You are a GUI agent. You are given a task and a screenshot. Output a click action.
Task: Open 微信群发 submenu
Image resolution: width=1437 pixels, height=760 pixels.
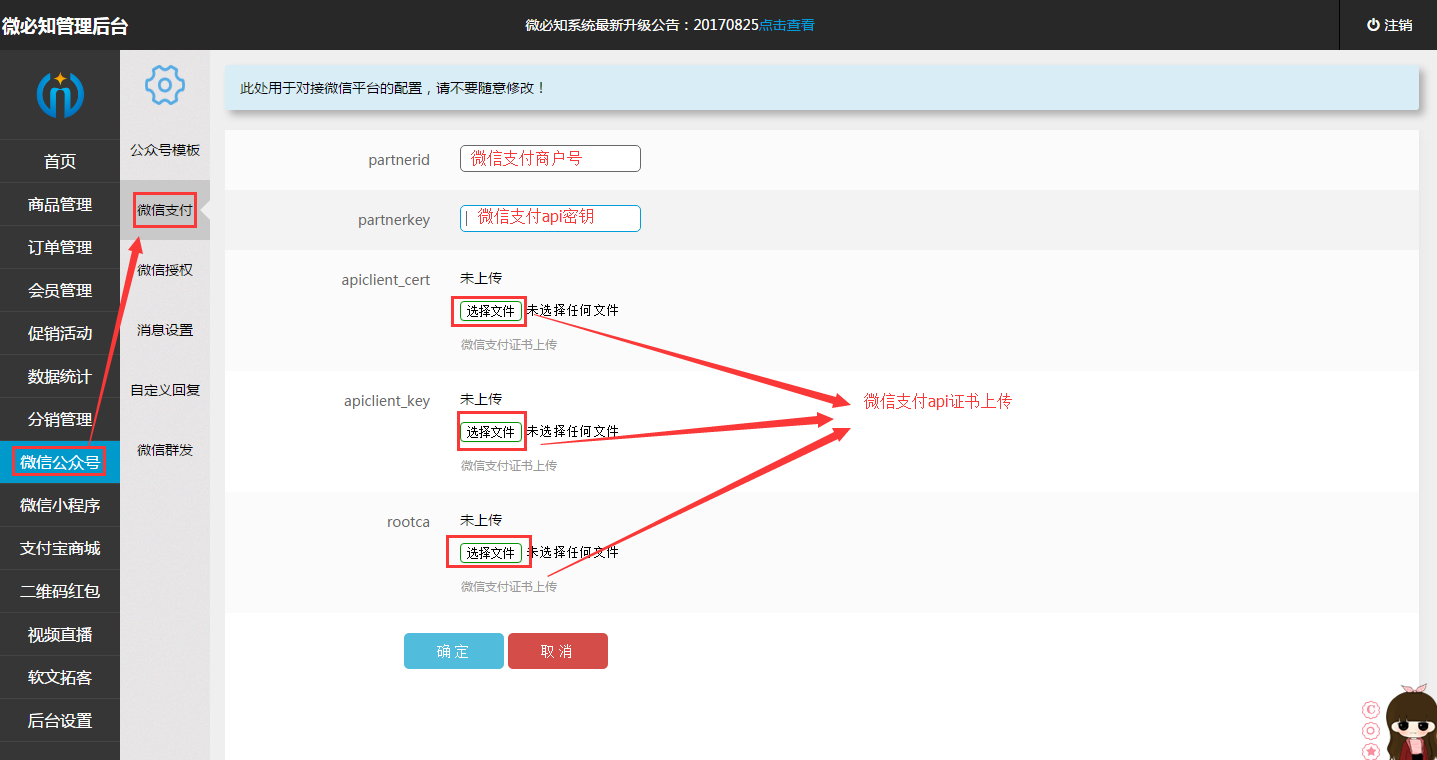click(165, 450)
